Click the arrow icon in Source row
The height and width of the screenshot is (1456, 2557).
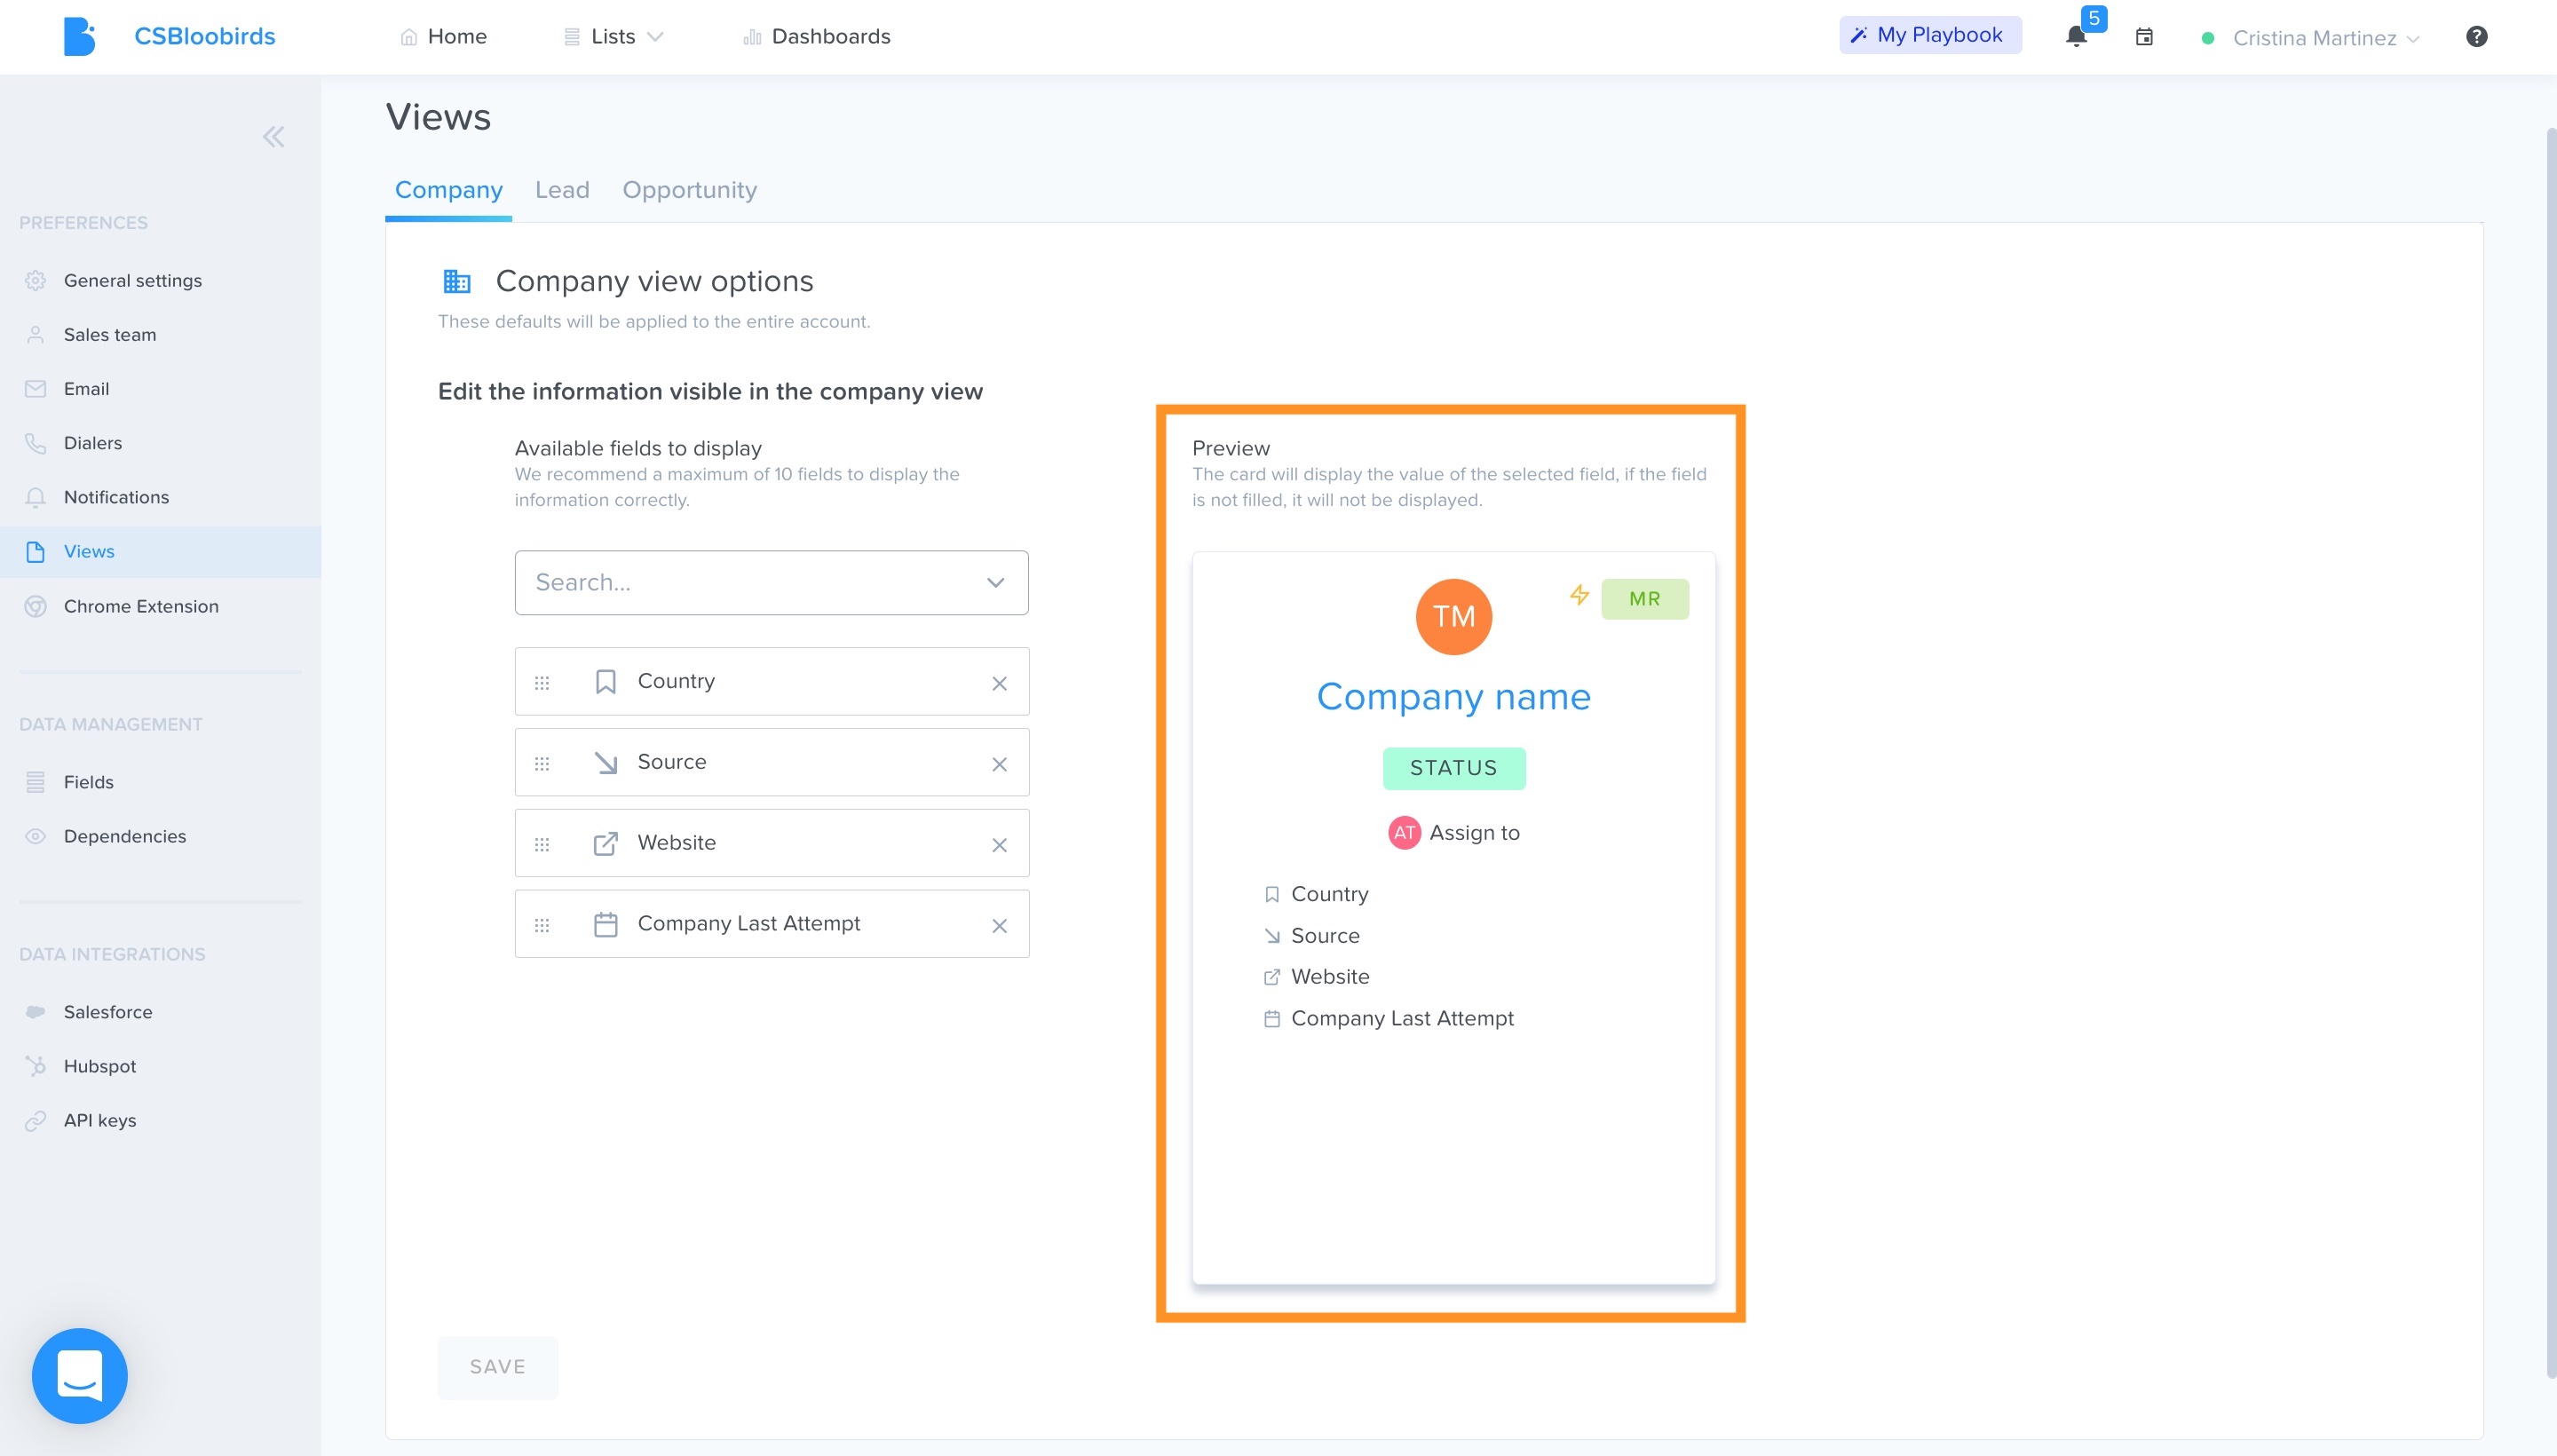tap(605, 763)
